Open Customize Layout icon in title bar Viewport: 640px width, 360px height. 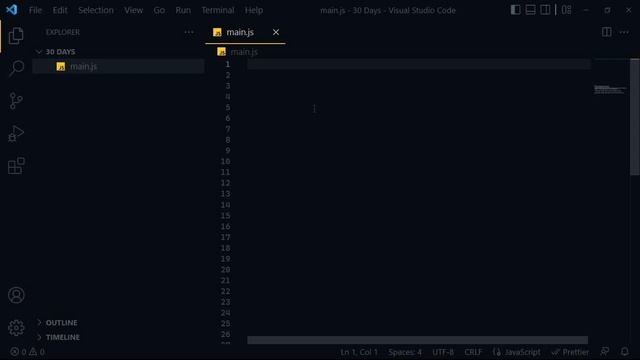[x=567, y=10]
